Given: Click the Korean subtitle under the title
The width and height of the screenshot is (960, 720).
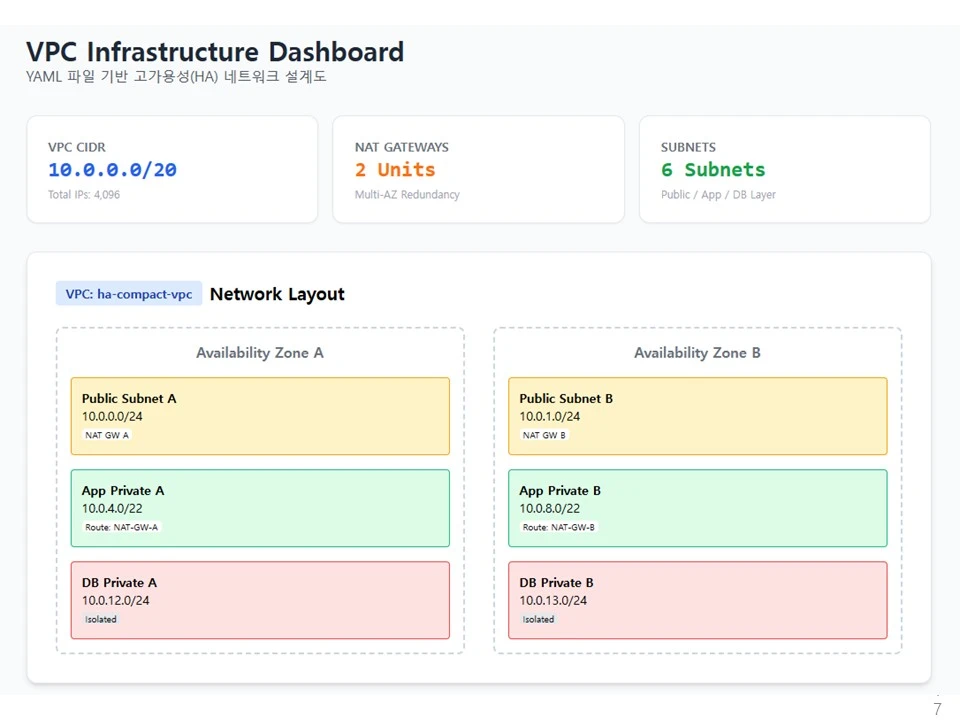Looking at the screenshot, I should 176,77.
